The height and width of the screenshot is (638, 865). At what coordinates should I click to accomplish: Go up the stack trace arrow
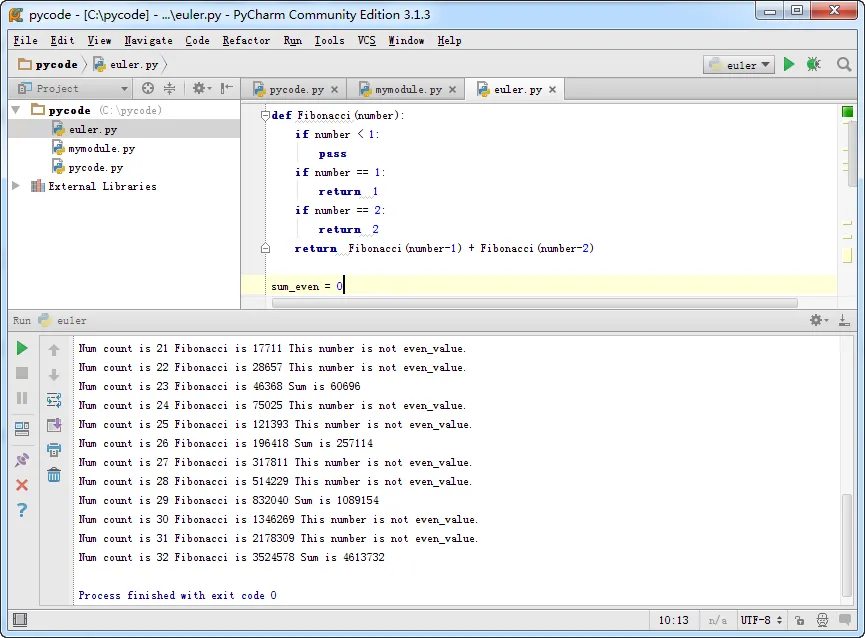point(54,349)
